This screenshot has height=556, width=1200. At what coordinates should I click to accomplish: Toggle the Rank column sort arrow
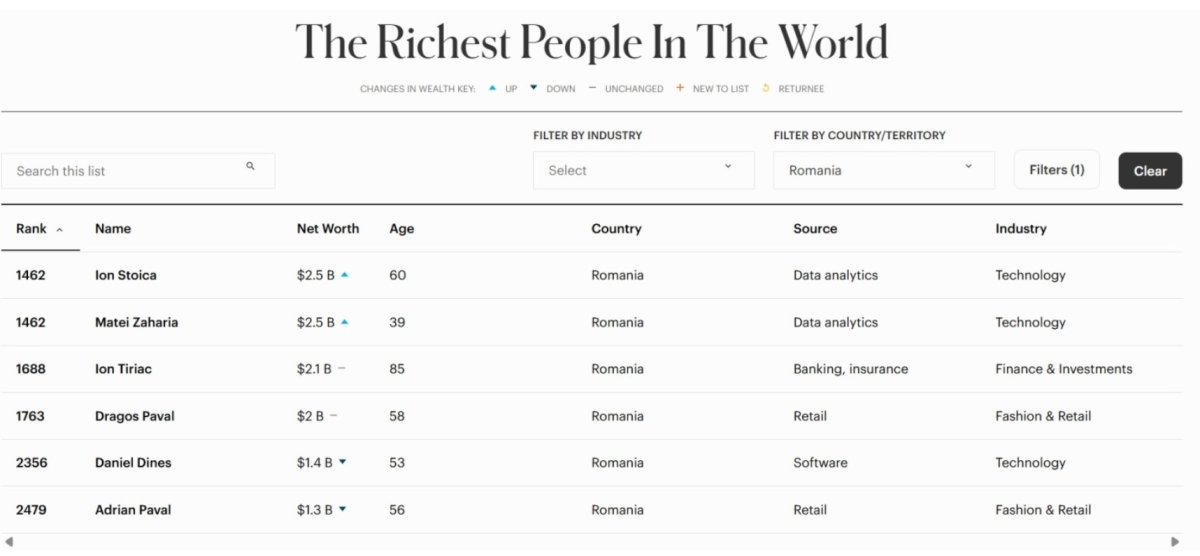tap(59, 230)
